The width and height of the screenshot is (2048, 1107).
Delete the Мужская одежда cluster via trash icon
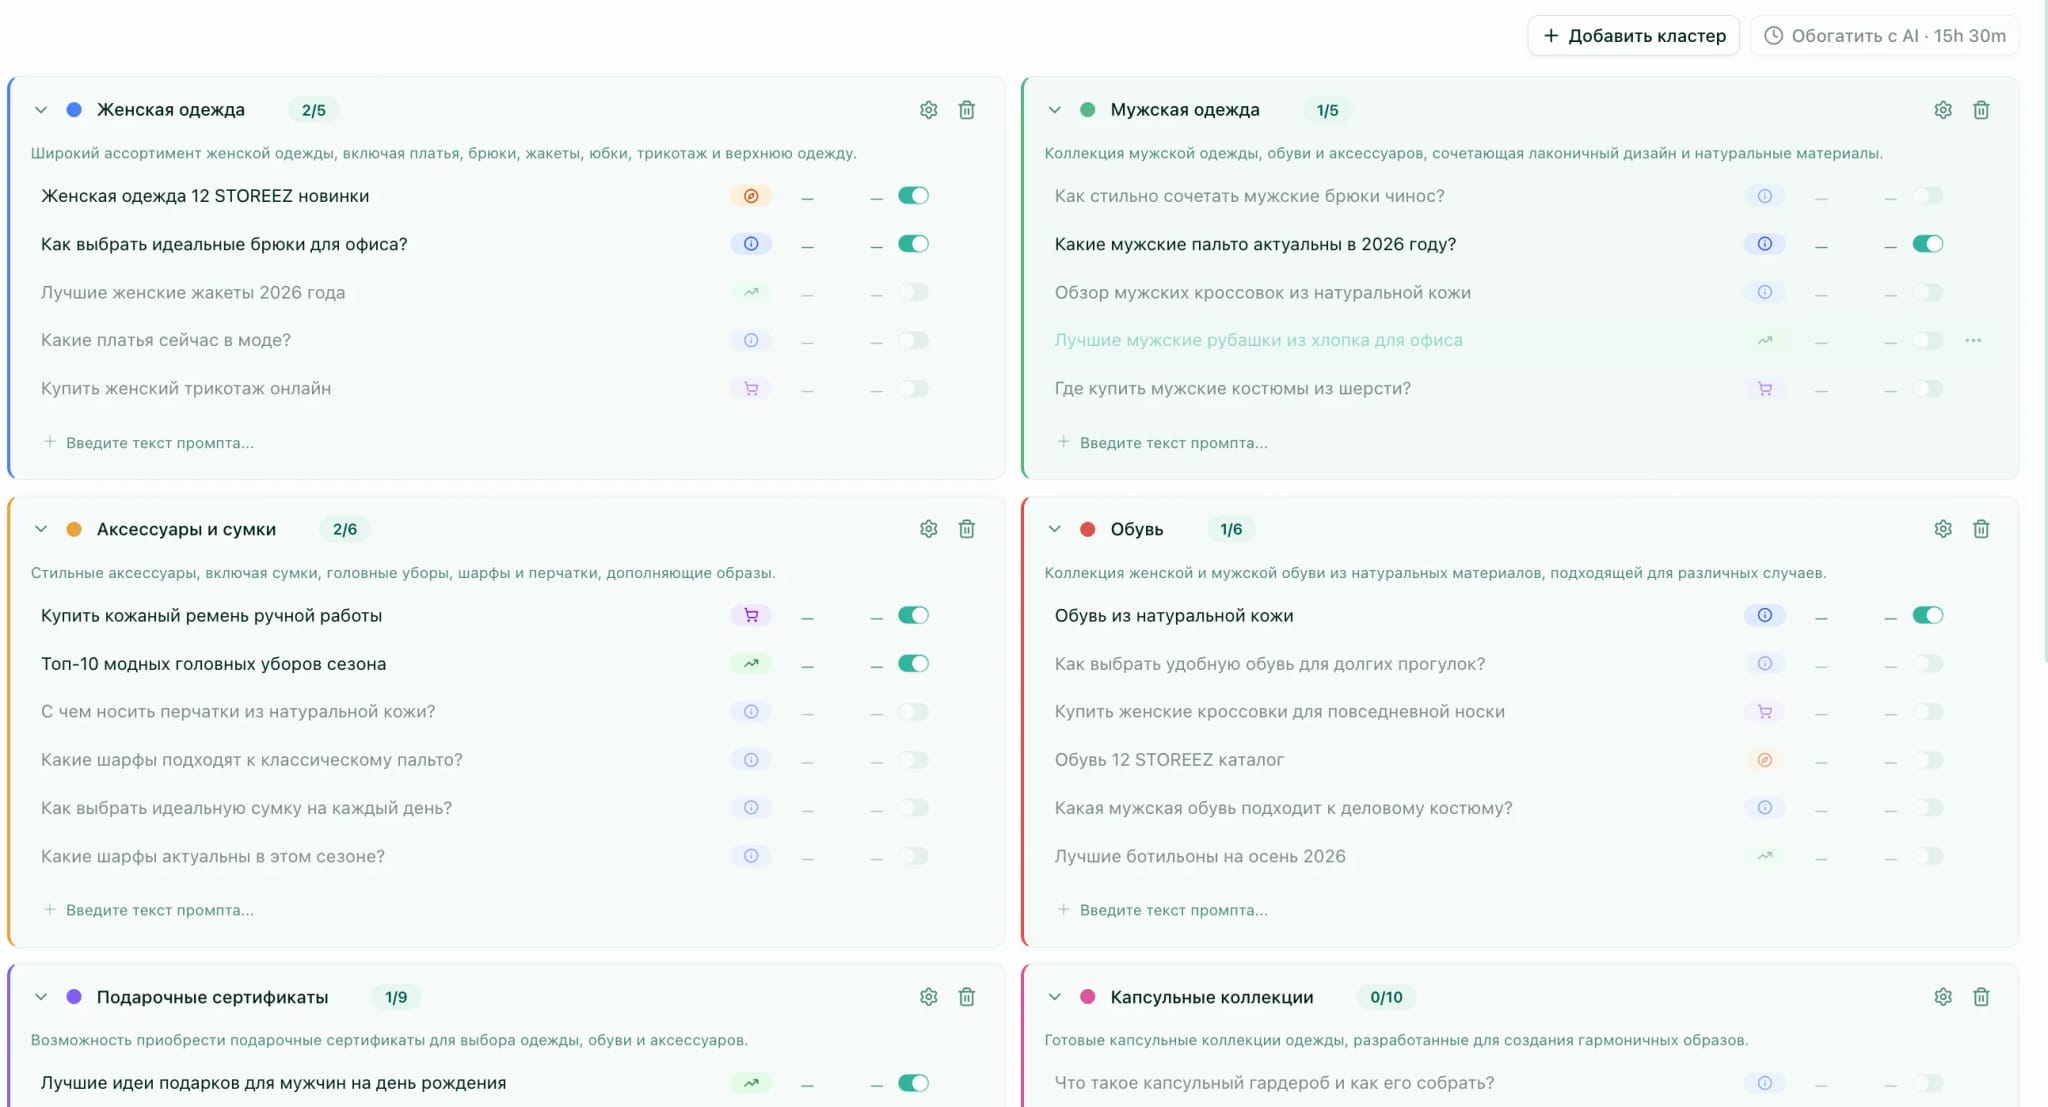tap(1982, 109)
